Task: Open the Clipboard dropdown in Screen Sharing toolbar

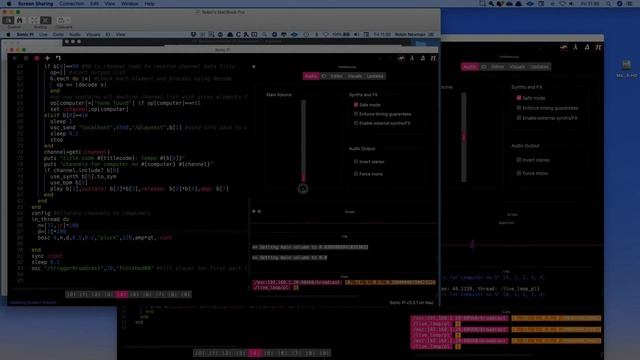Action: 63,20
